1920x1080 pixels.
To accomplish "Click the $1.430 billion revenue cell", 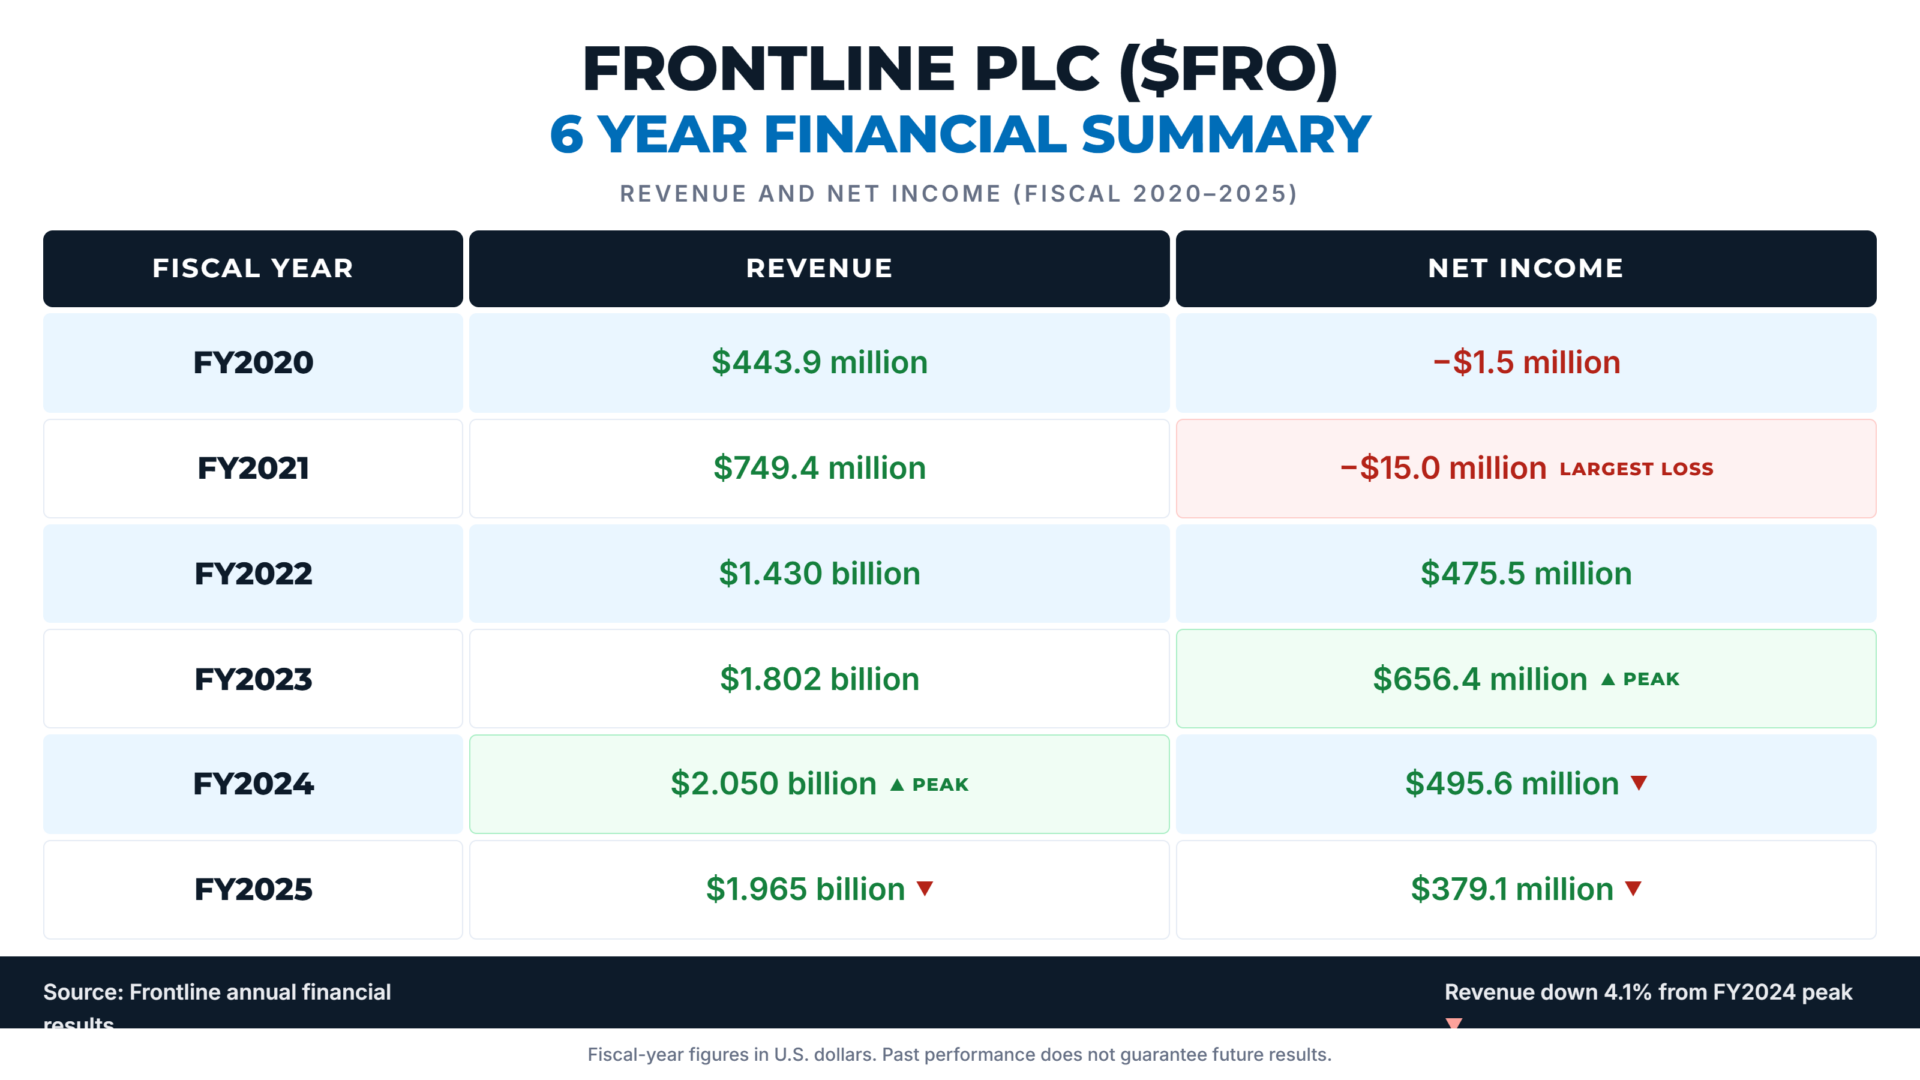I will [x=819, y=574].
